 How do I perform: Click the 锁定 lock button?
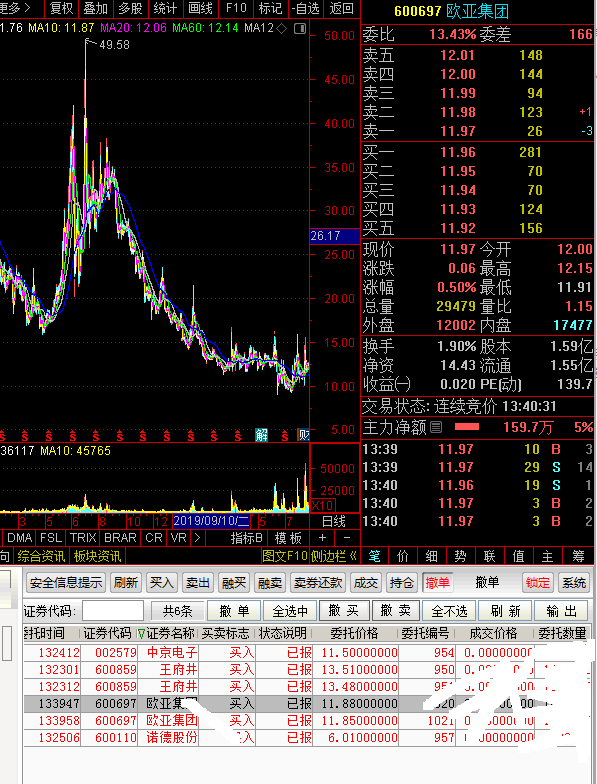(538, 582)
